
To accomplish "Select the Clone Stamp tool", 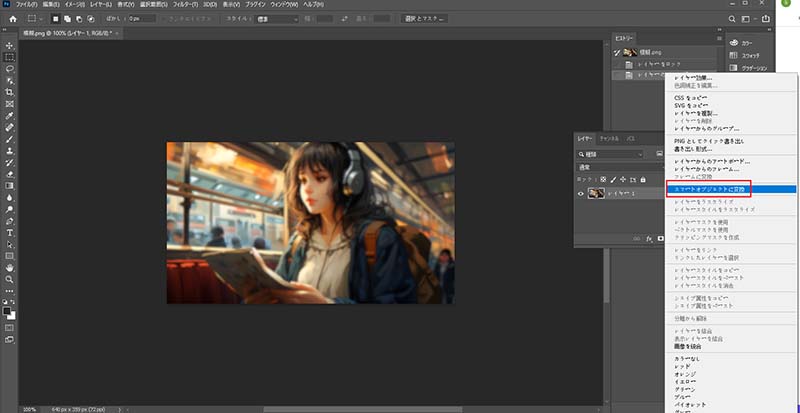I will (9, 151).
